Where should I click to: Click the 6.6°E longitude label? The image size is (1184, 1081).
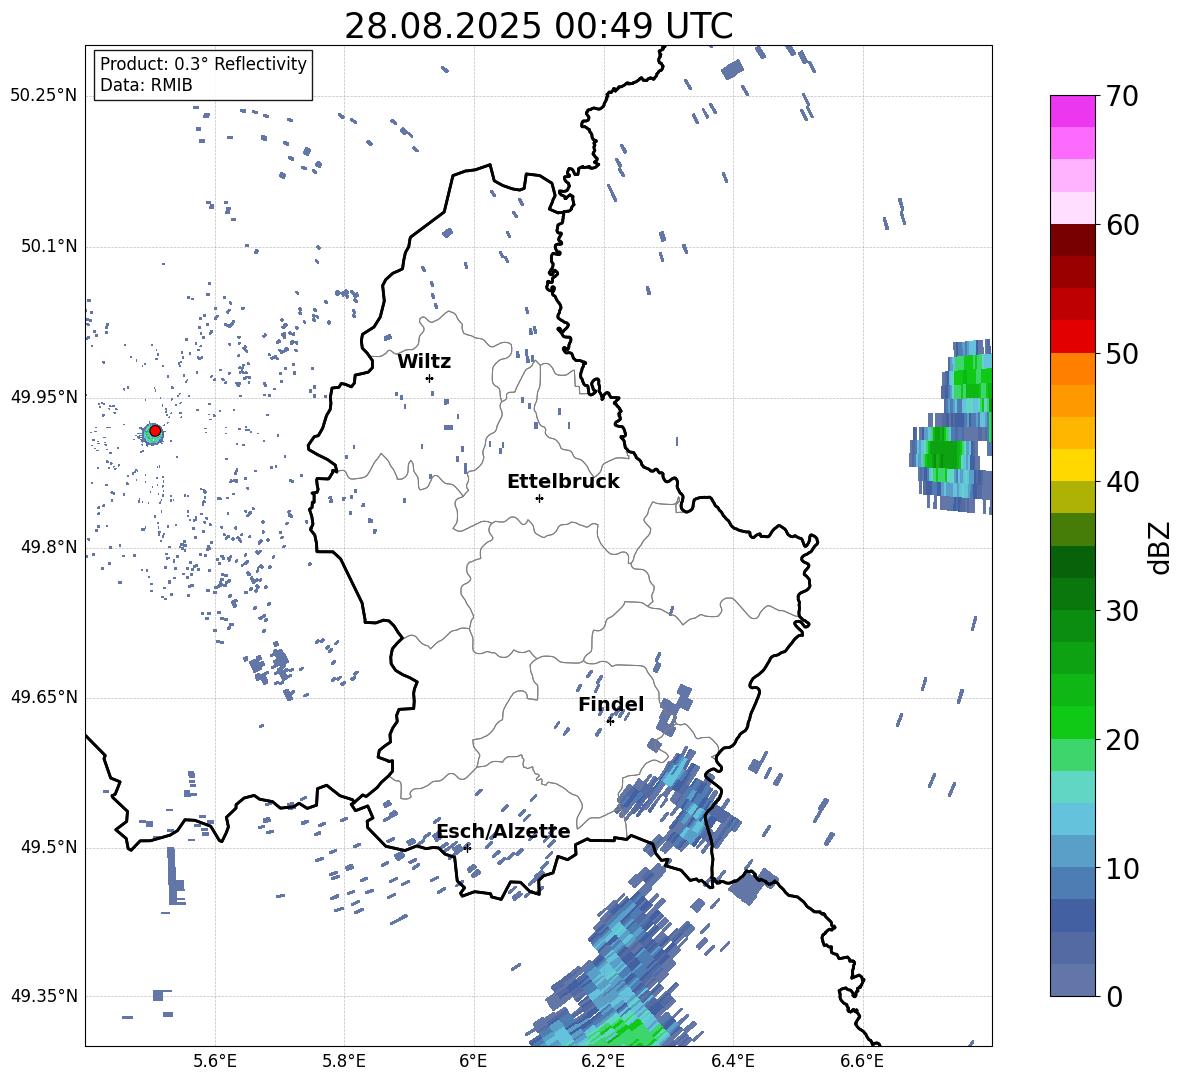point(862,1061)
